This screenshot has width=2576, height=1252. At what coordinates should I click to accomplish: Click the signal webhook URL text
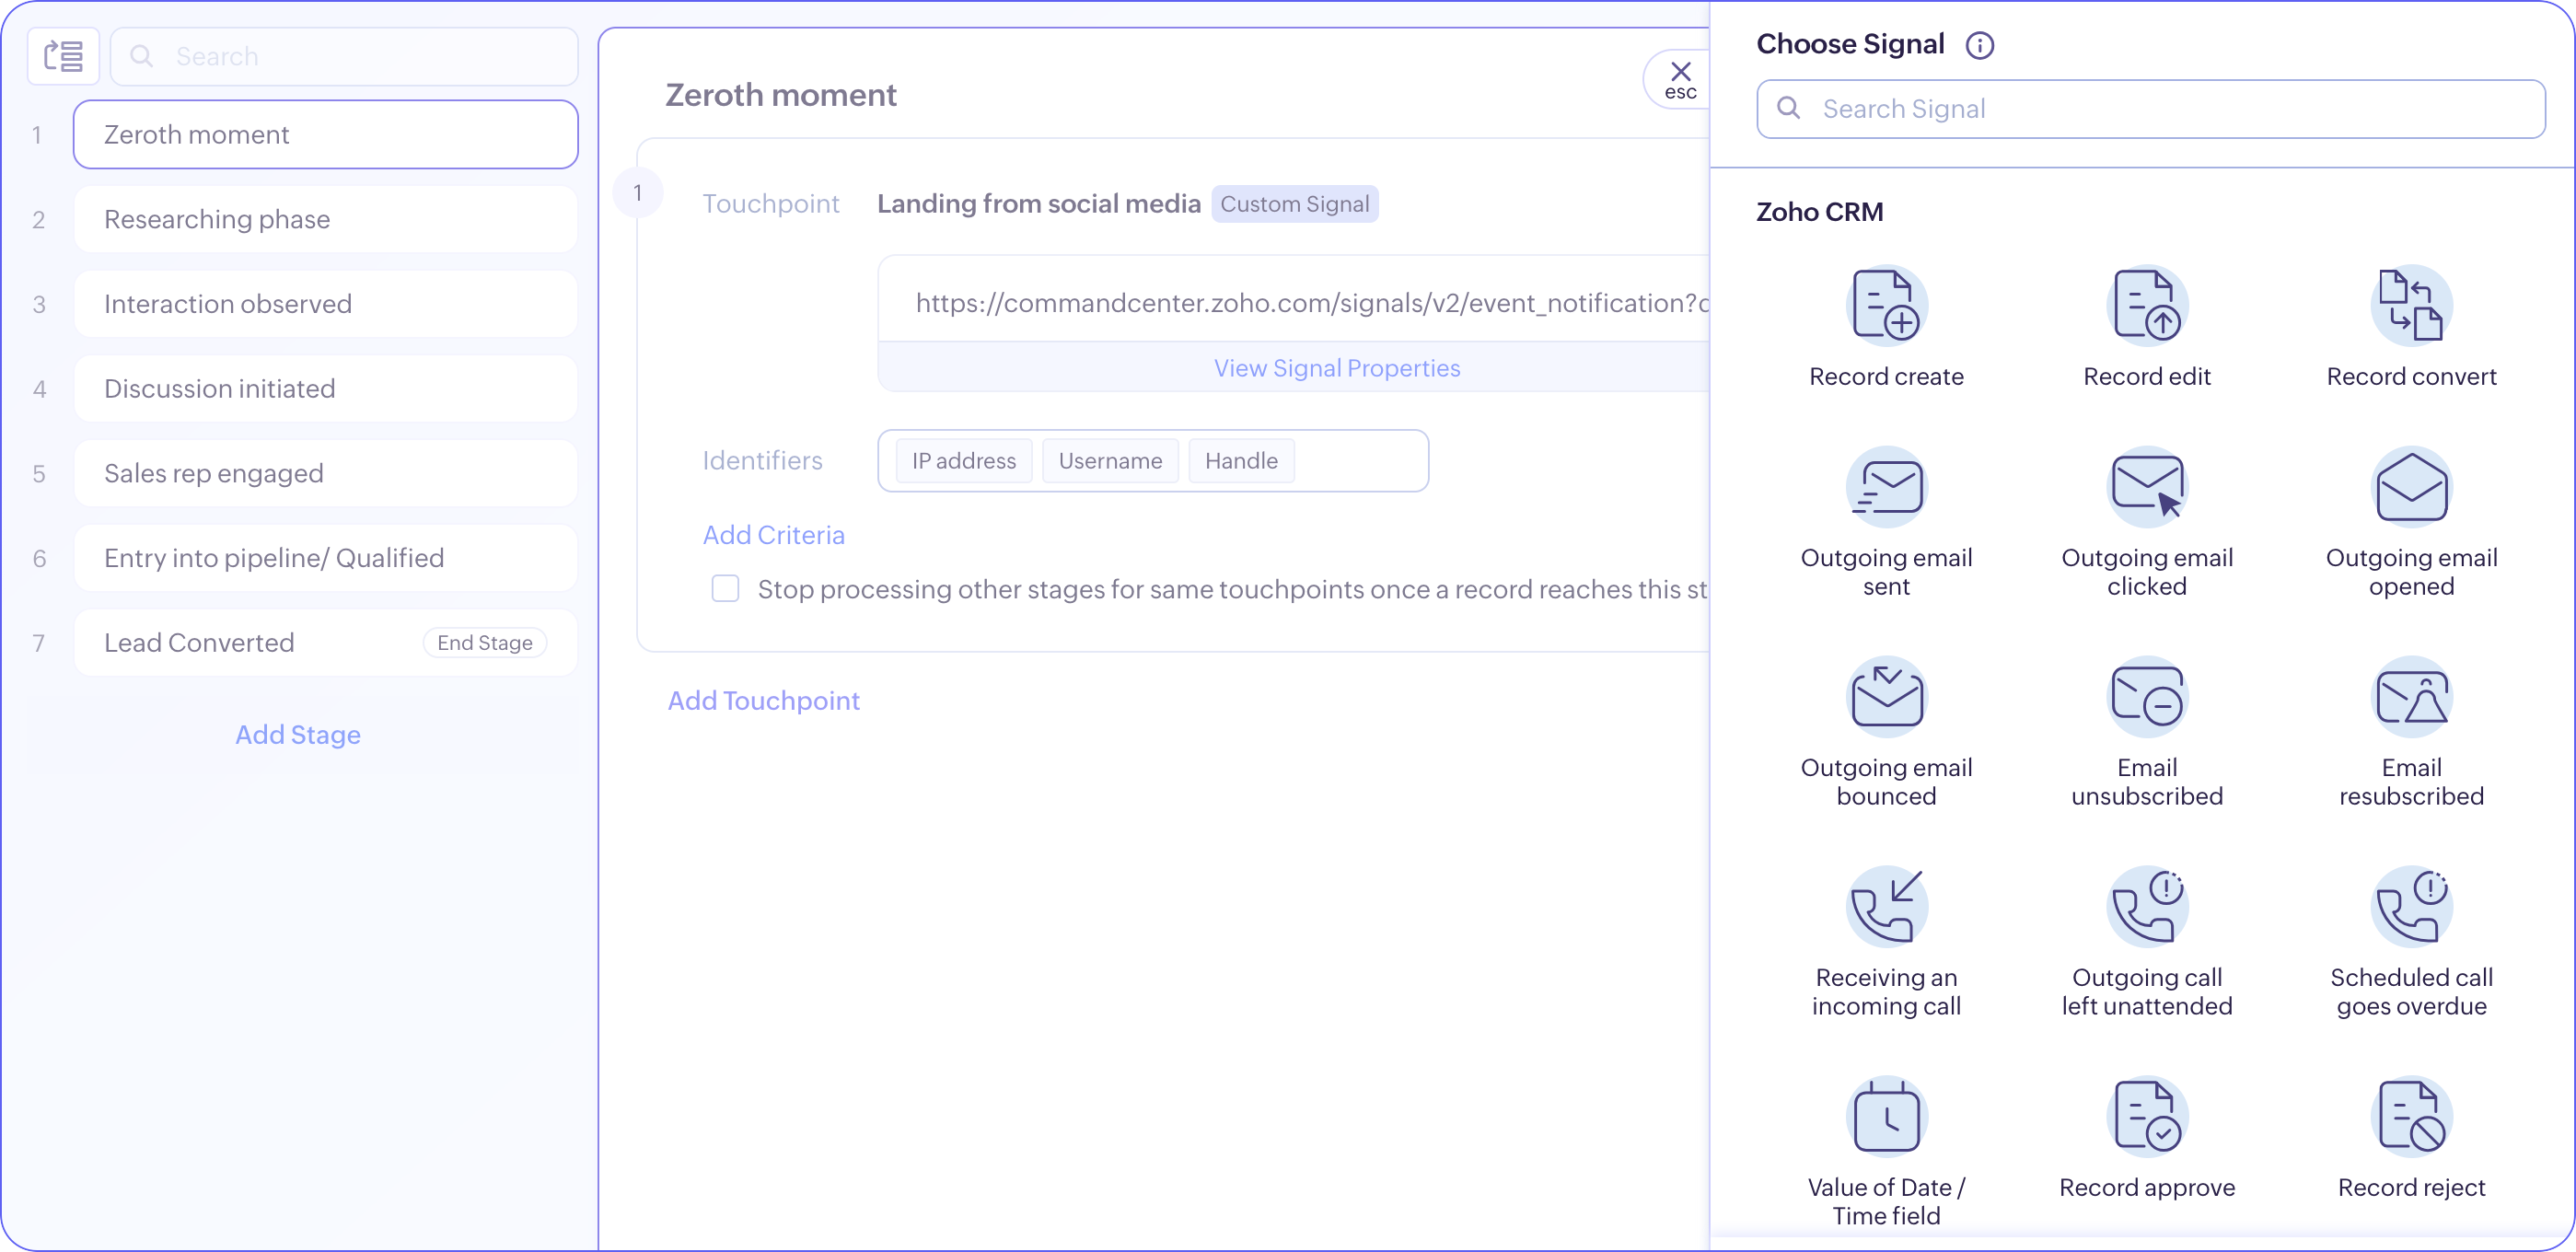pos(1312,302)
